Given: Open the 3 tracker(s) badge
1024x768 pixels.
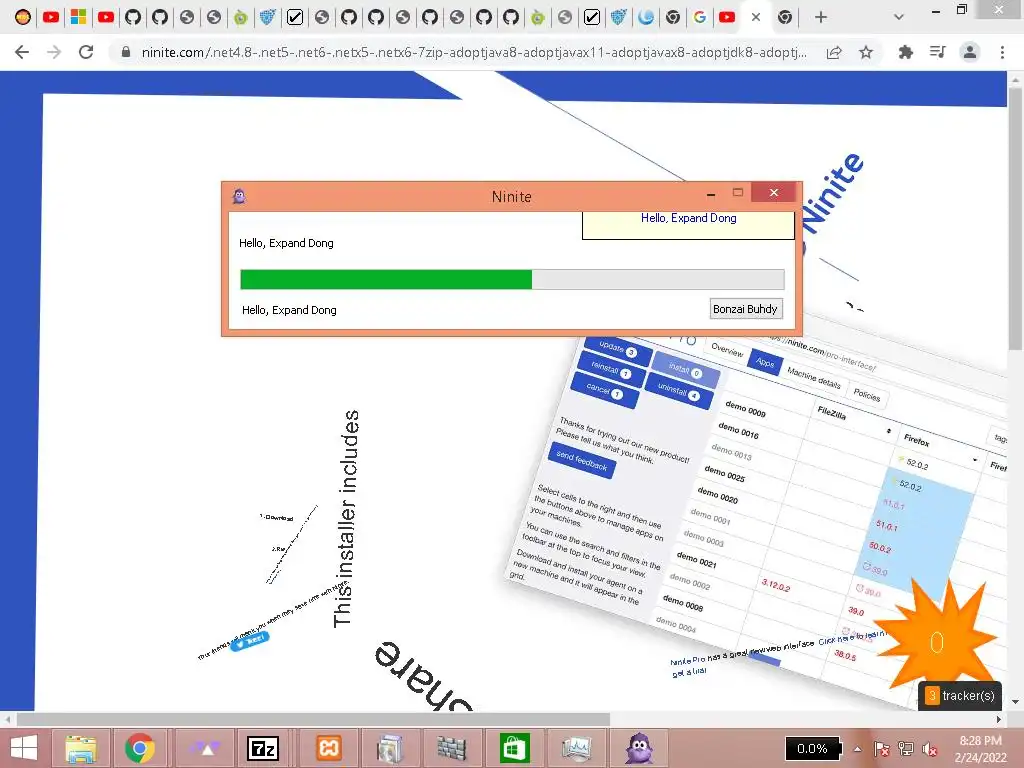Looking at the screenshot, I should pyautogui.click(x=959, y=696).
